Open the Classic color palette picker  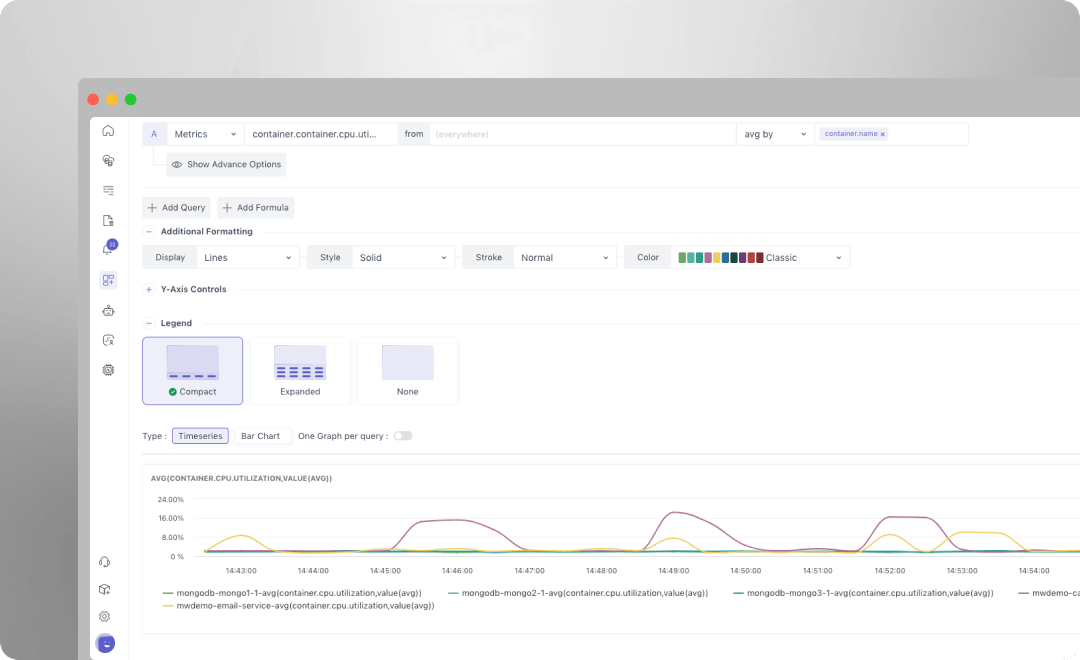coord(760,257)
